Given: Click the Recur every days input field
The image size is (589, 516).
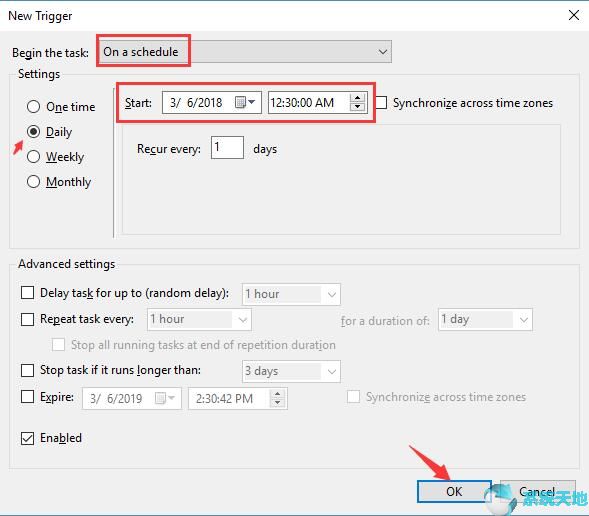Looking at the screenshot, I should click(x=227, y=148).
